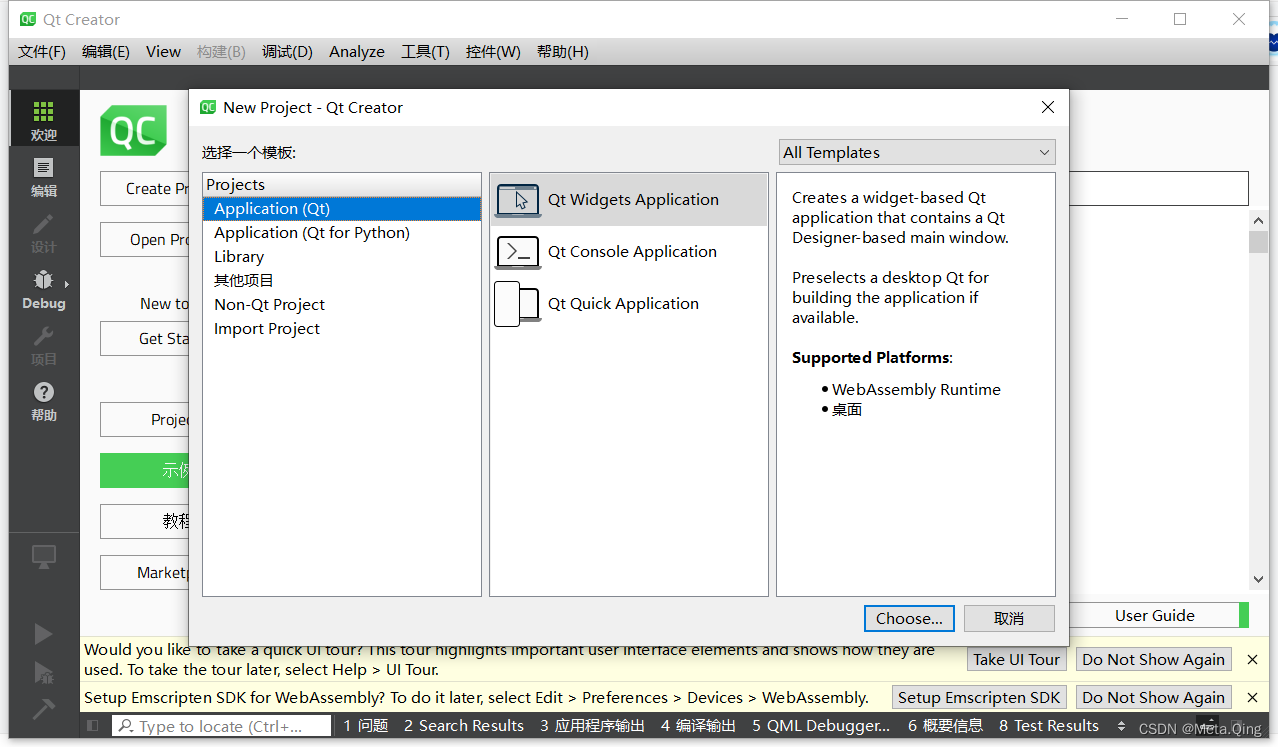
Task: Dismiss the Emscripten SDK notification bar
Action: [x=1252, y=697]
